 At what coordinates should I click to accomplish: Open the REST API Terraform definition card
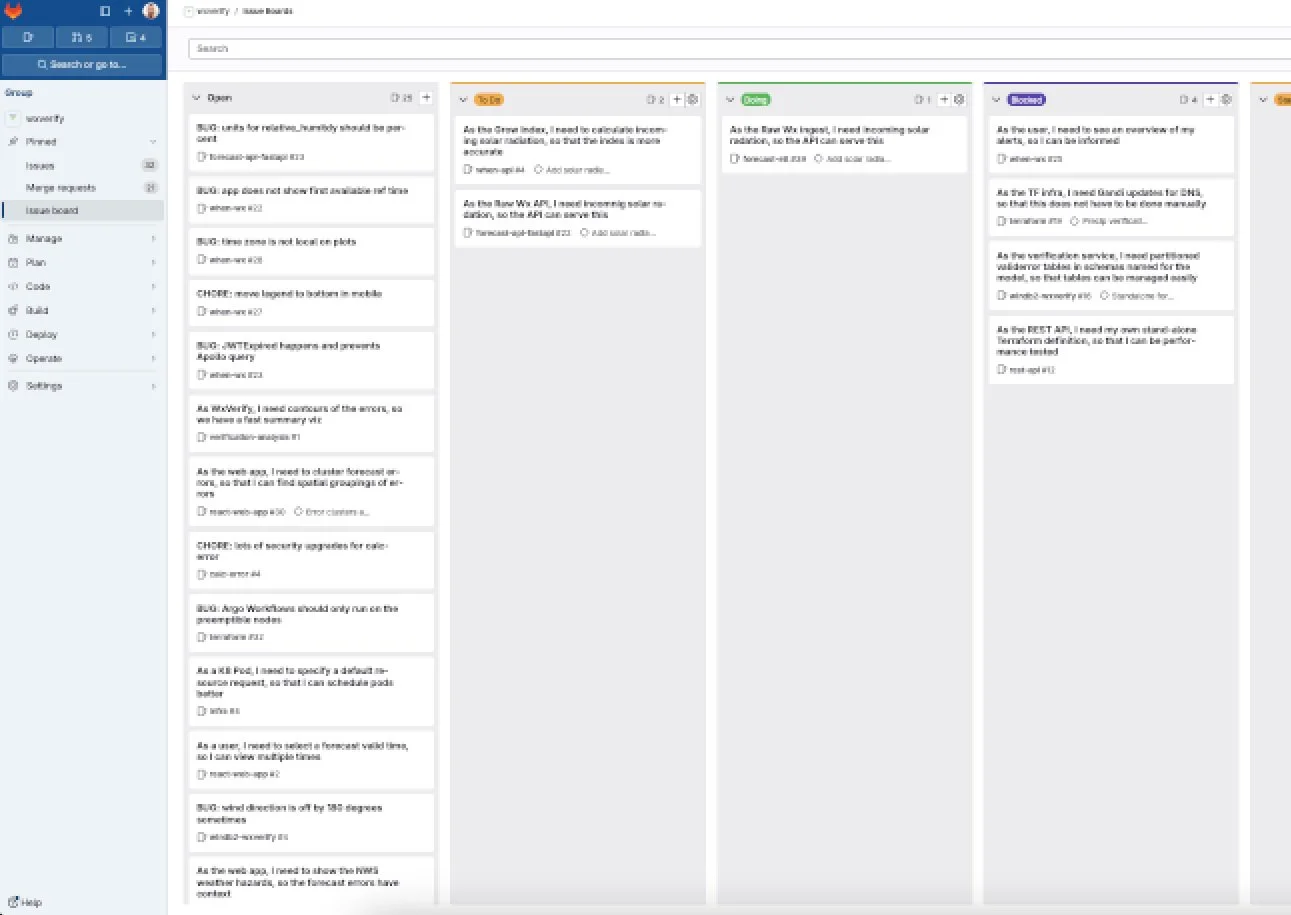pos(1111,349)
